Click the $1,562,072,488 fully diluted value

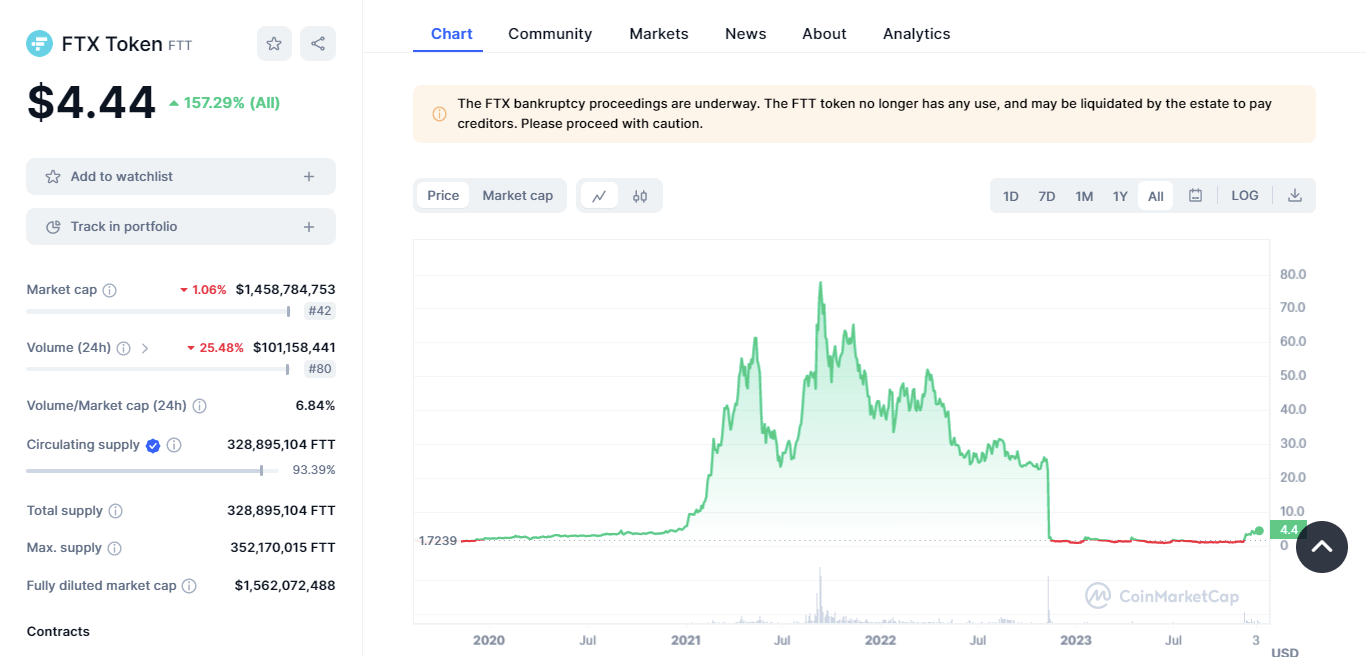point(285,586)
